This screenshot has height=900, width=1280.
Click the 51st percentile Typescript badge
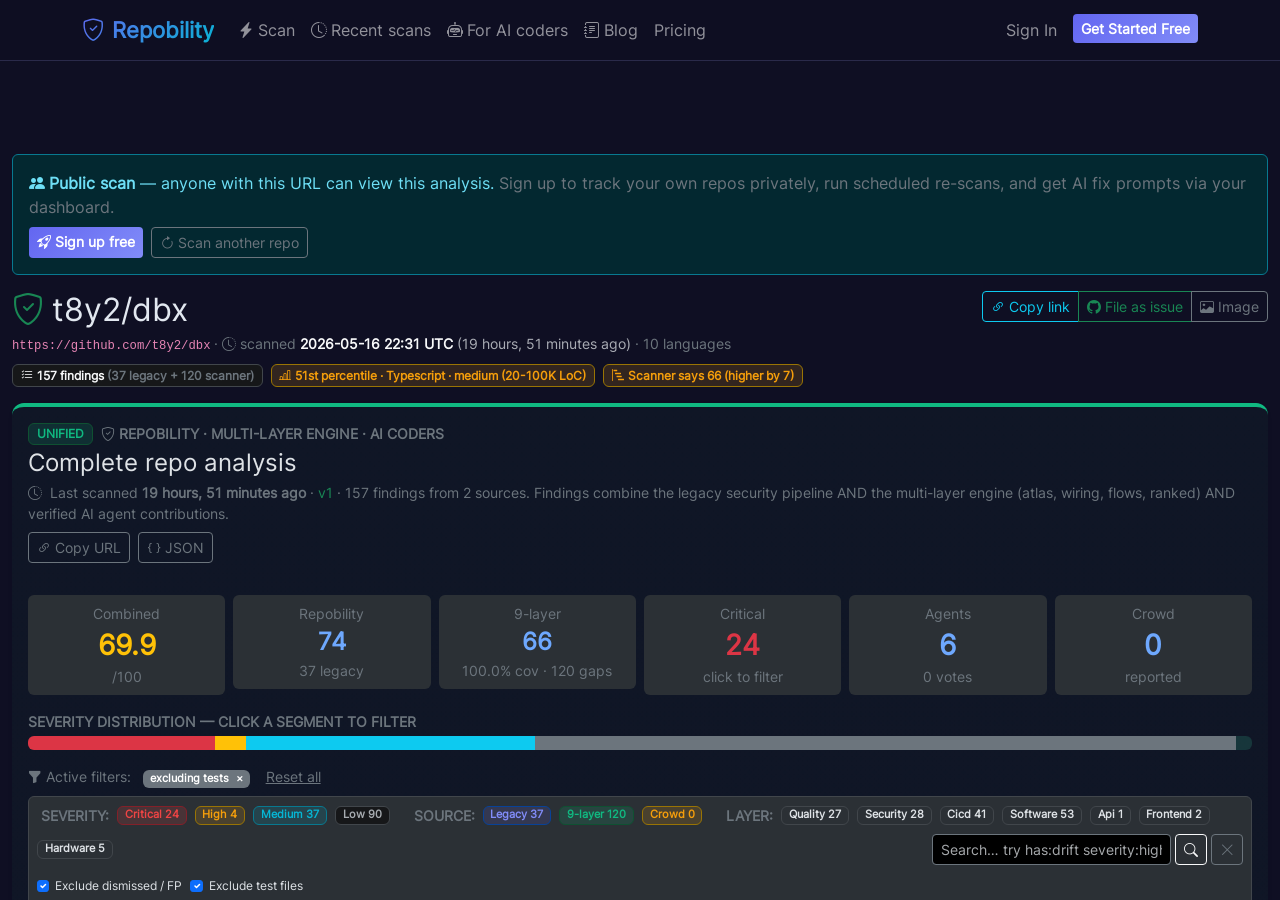[x=433, y=375]
